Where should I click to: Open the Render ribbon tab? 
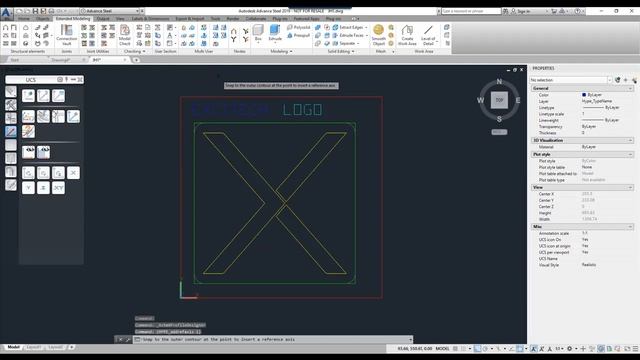click(233, 19)
